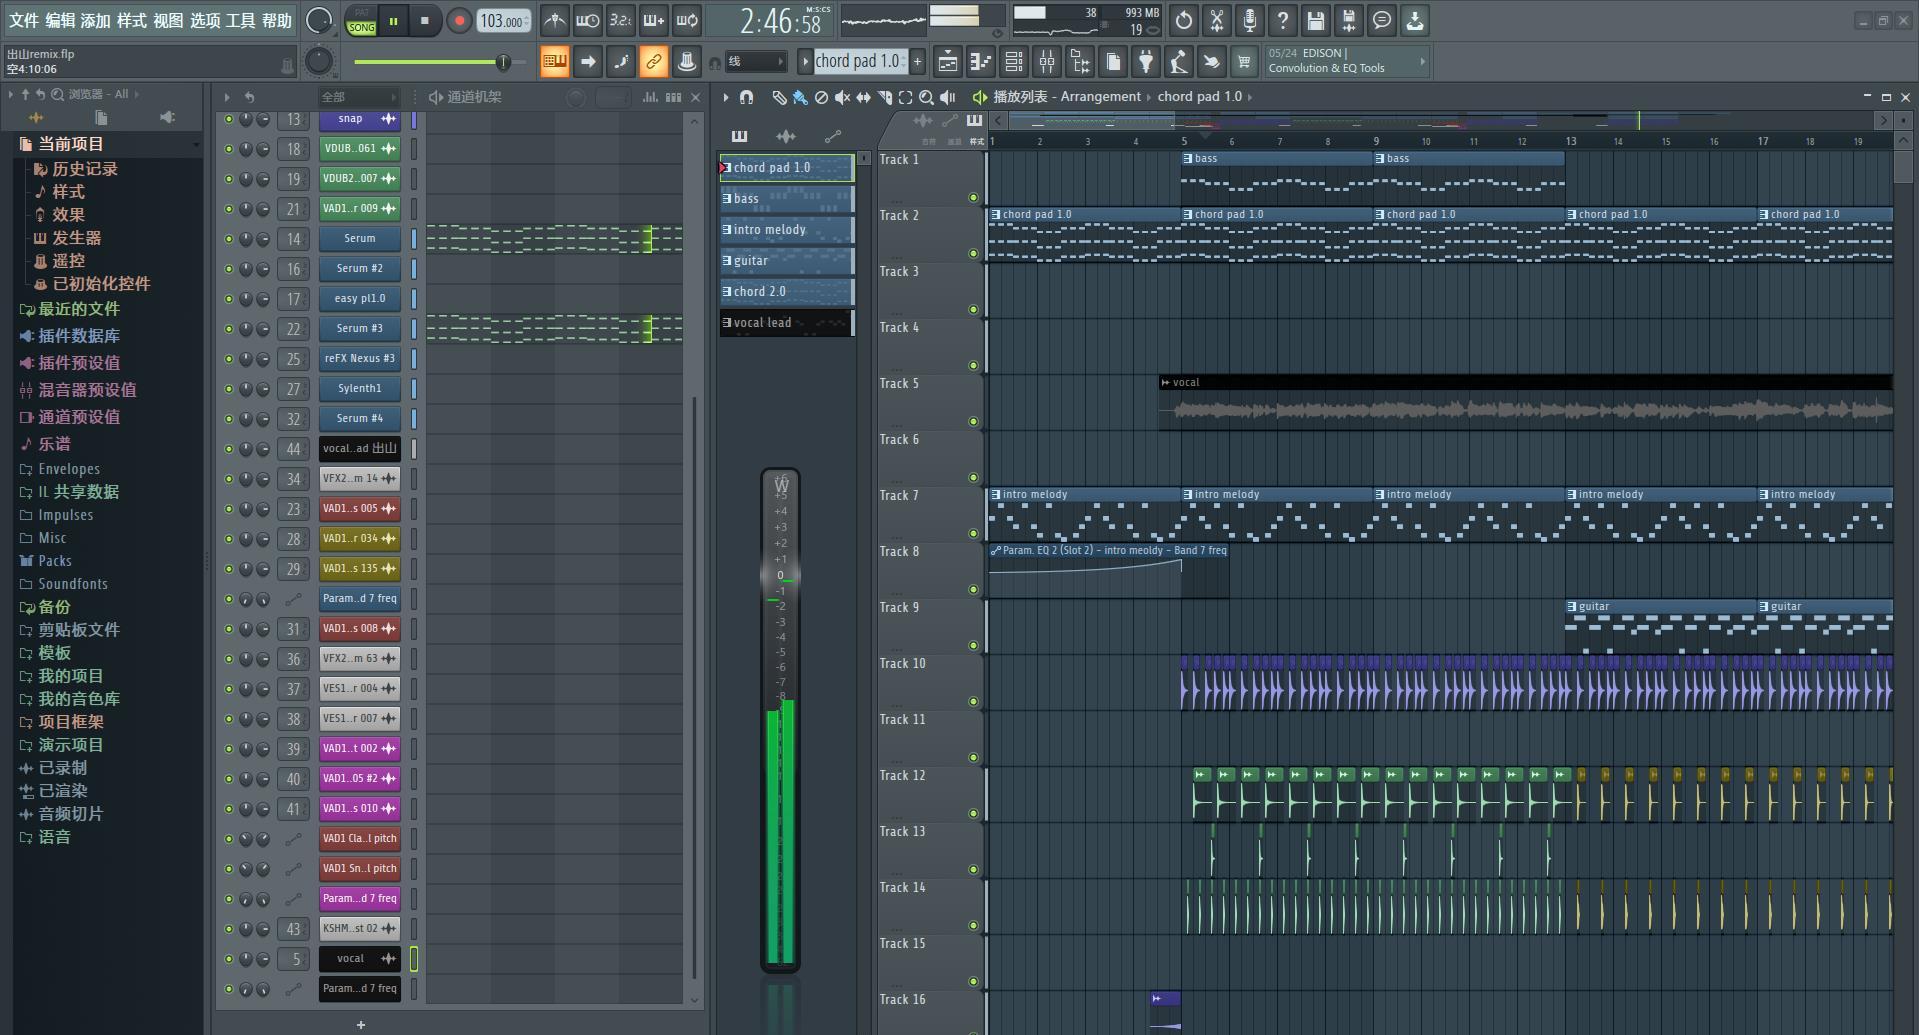
Task: Mute Track 5 using its green dot
Action: point(973,421)
